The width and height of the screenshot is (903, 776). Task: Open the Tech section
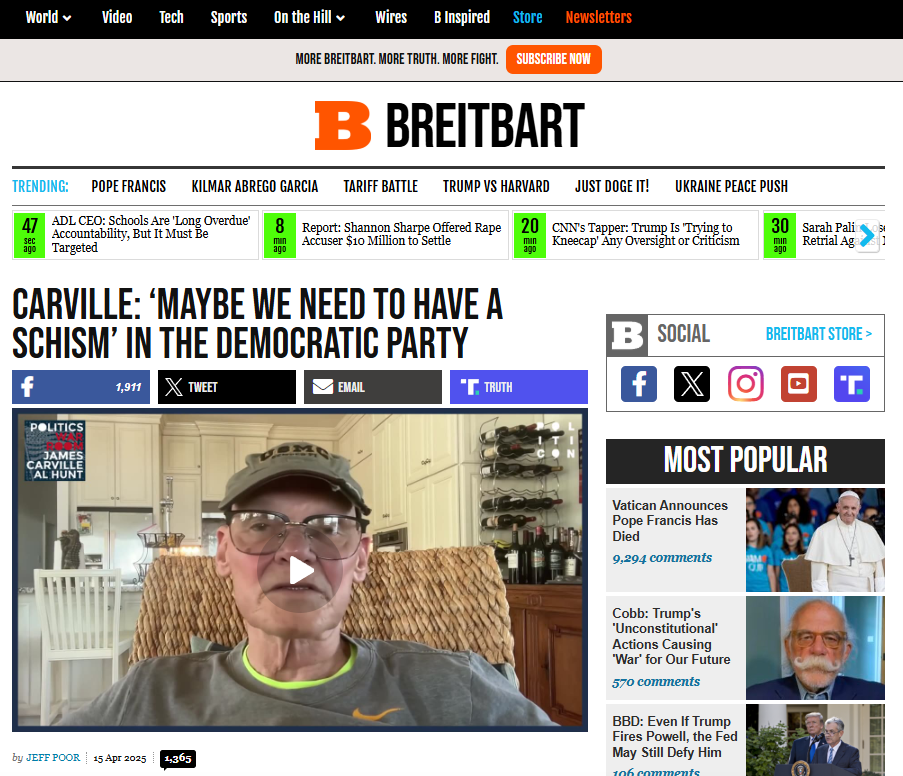[x=171, y=17]
